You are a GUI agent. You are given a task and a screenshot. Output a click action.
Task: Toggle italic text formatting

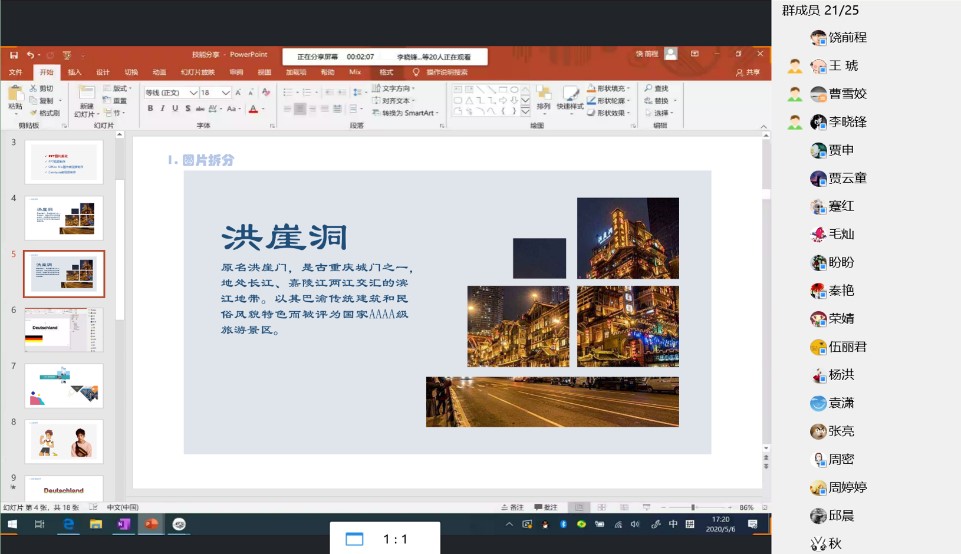pos(162,109)
